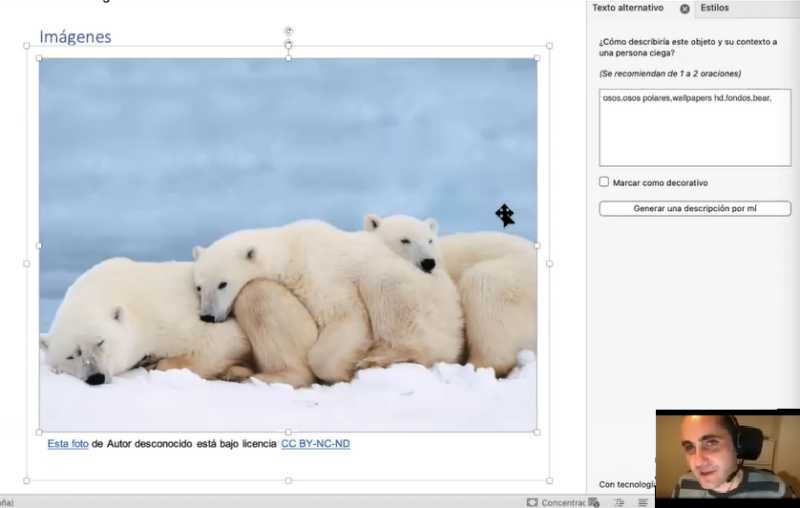This screenshot has width=800, height=508.
Task: Switch to outline view icon
Action: tap(620, 502)
